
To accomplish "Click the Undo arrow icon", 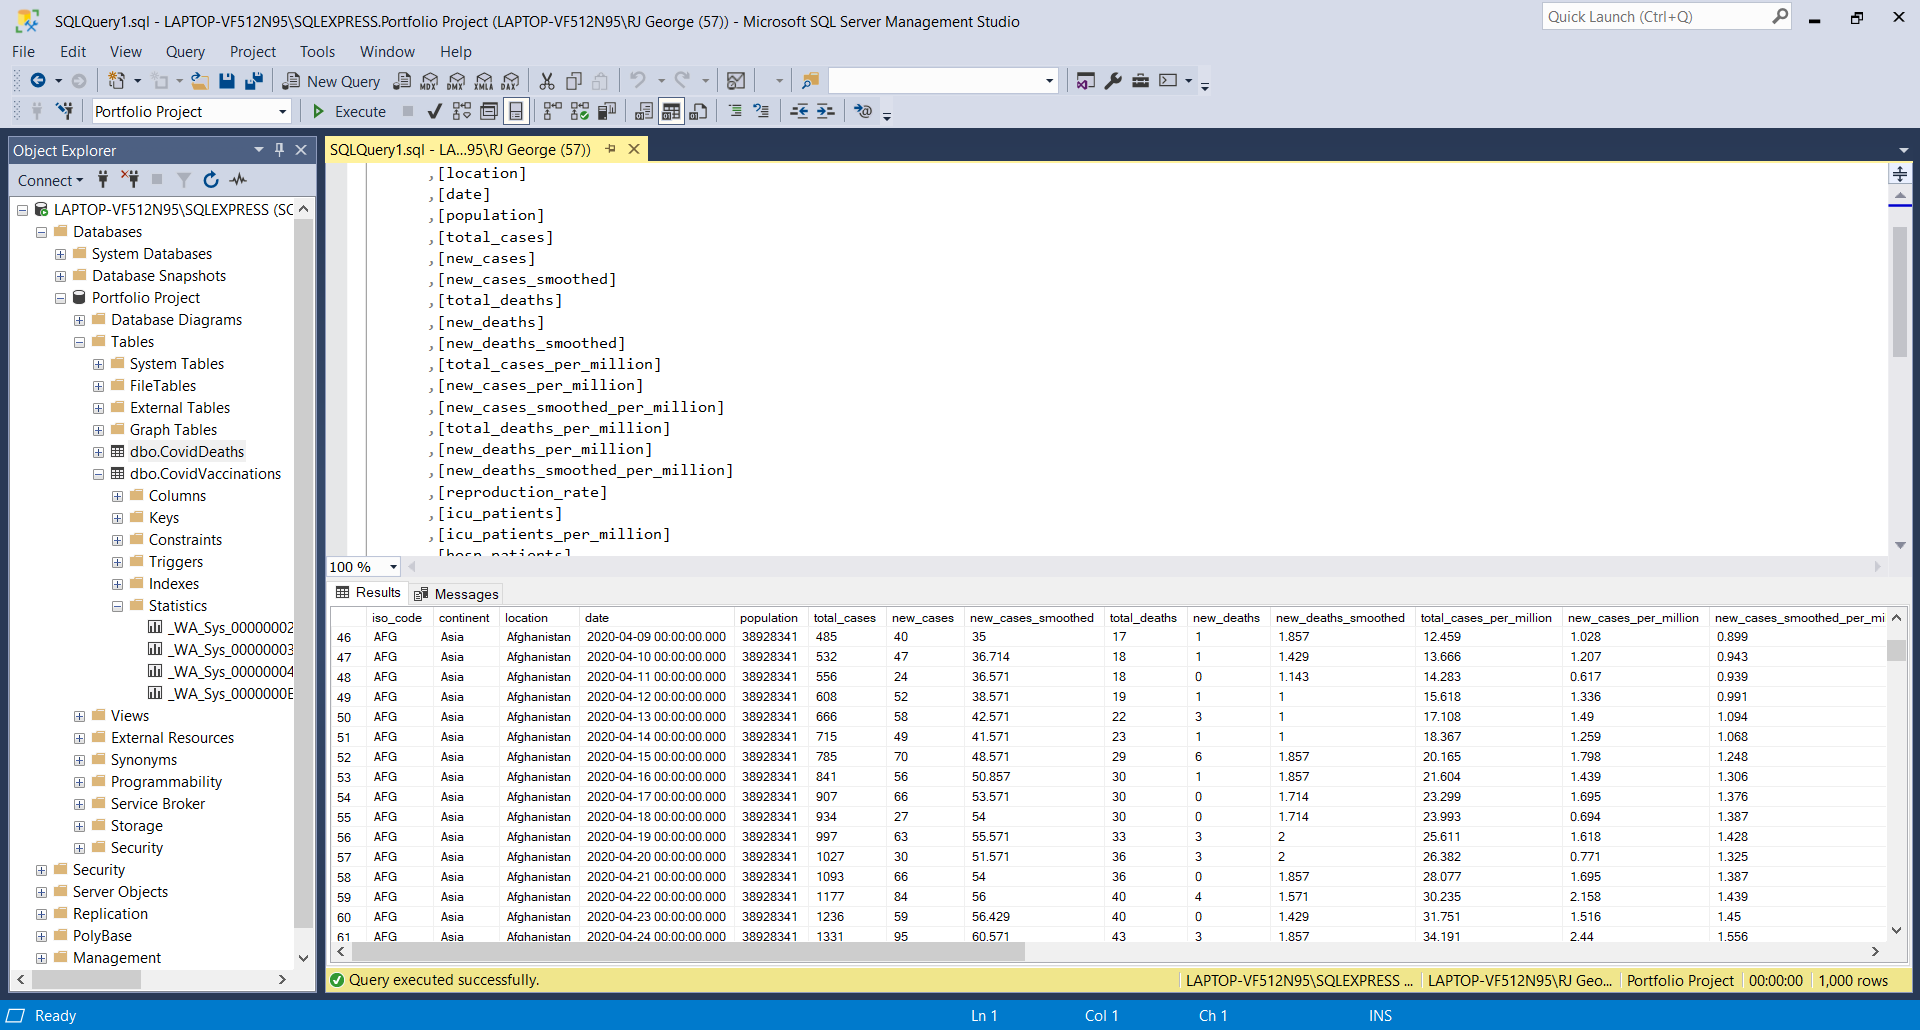I will point(637,81).
